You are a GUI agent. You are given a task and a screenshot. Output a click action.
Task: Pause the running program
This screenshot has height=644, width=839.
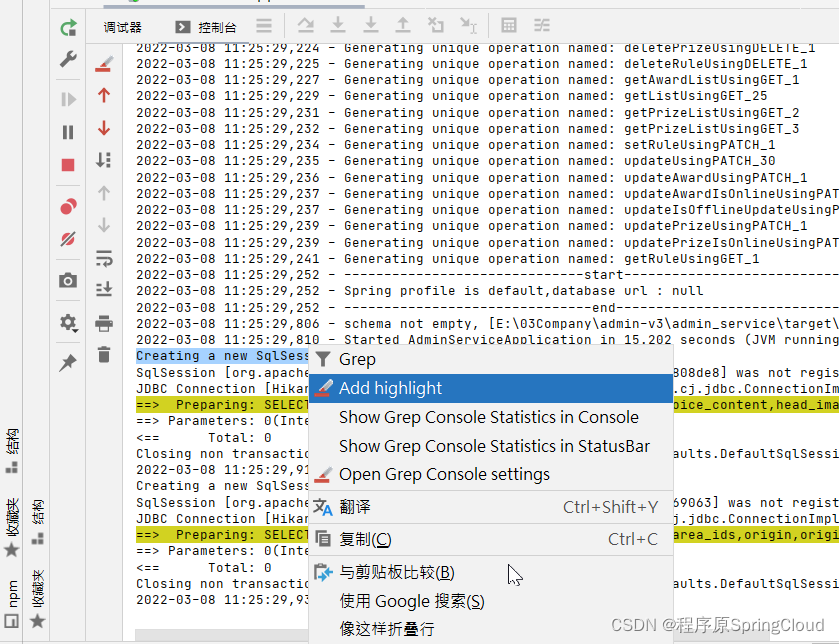pyautogui.click(x=67, y=129)
